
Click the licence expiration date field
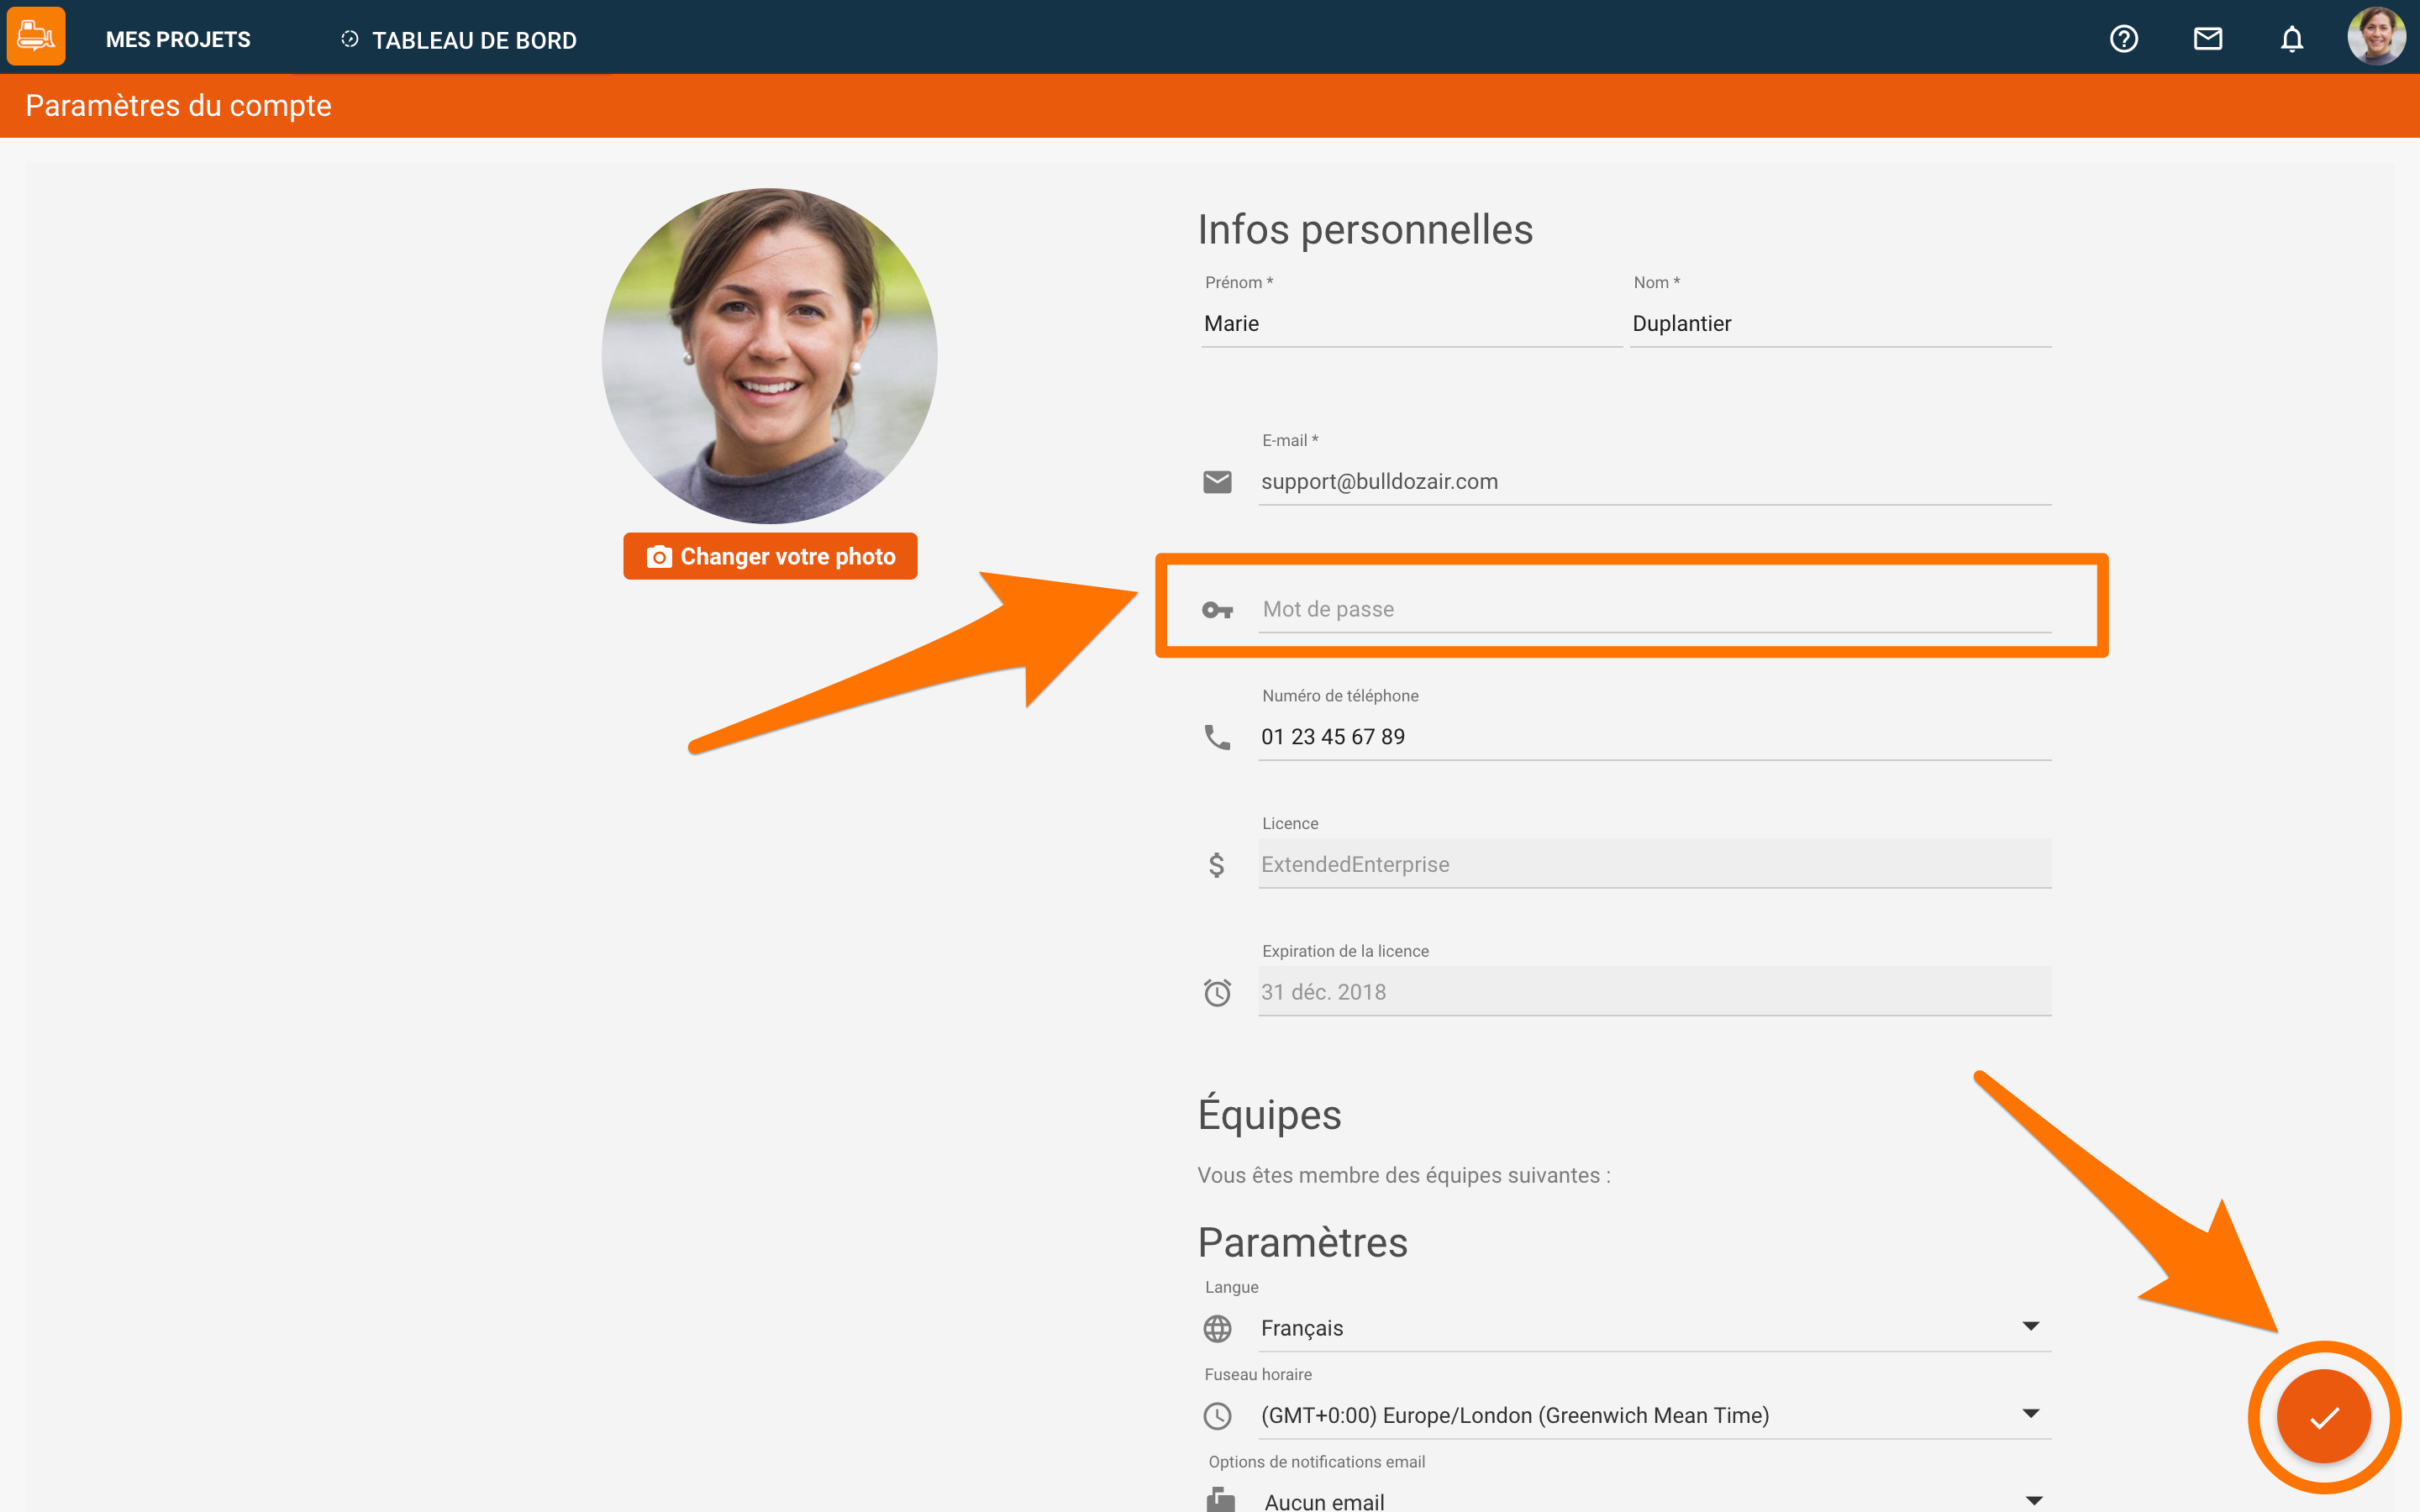coord(1654,992)
